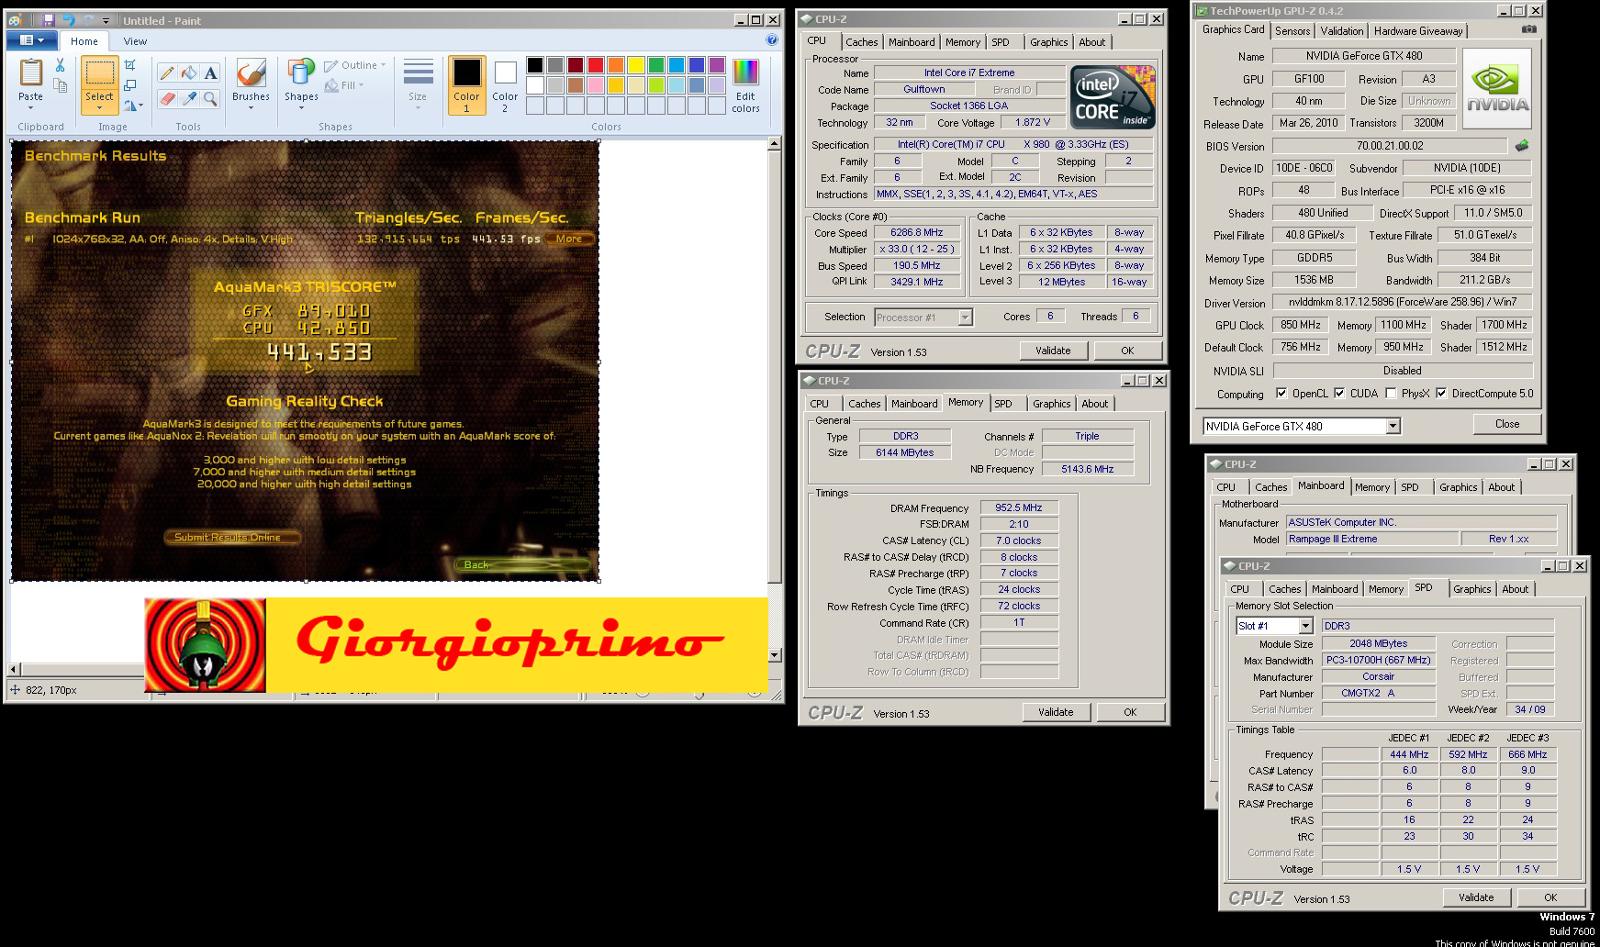Click Paint horizontal scrollbar left arrow
Screen dimensions: 1600x947
(x=15, y=669)
